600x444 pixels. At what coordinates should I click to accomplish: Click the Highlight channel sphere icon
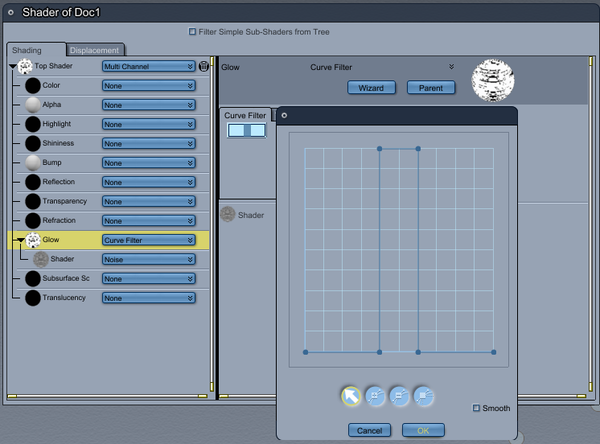click(x=33, y=124)
